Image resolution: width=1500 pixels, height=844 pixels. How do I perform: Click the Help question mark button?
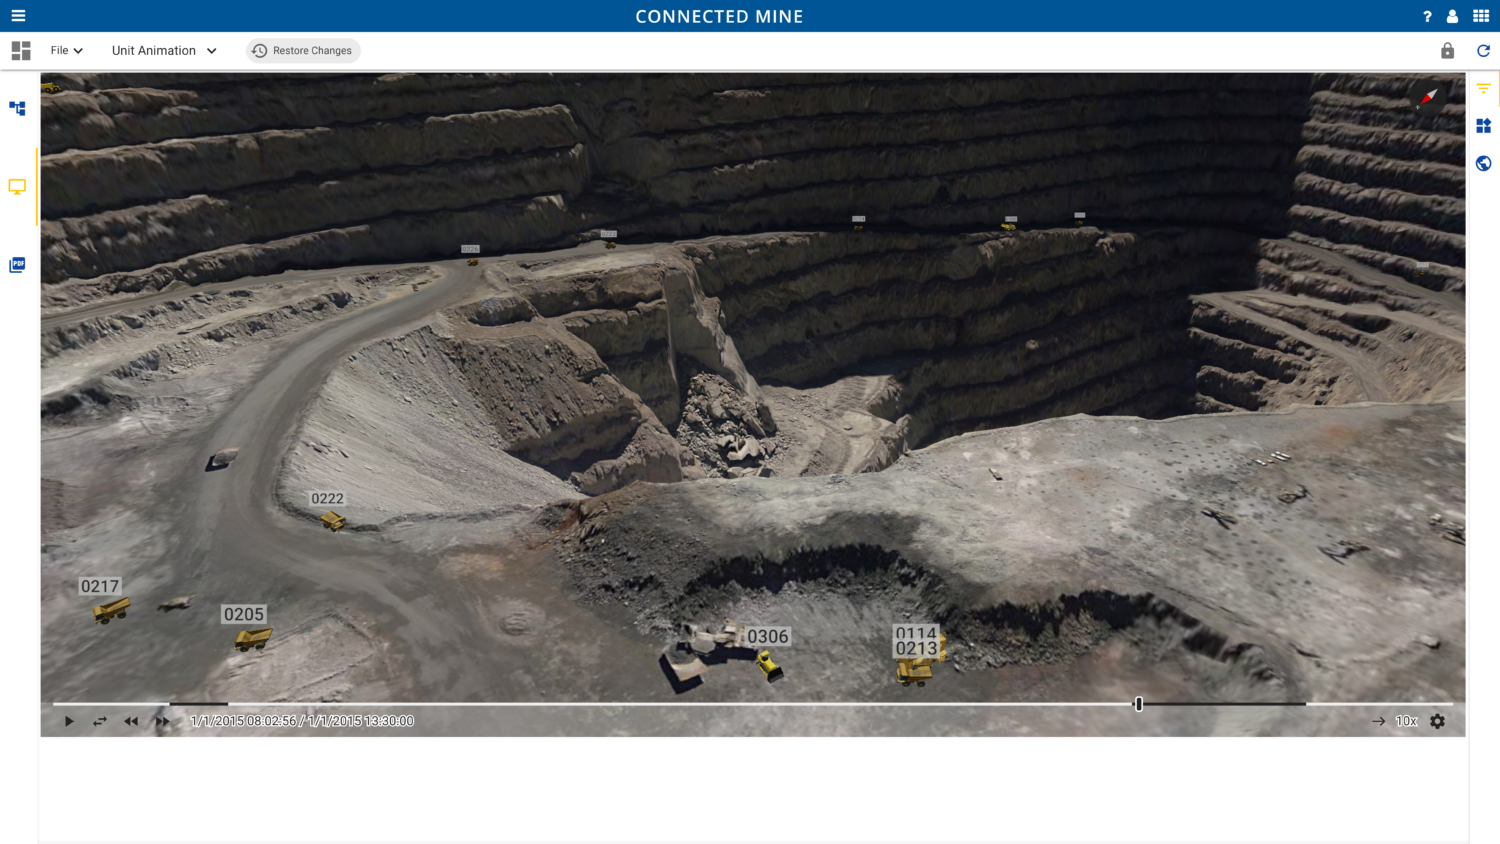1427,16
